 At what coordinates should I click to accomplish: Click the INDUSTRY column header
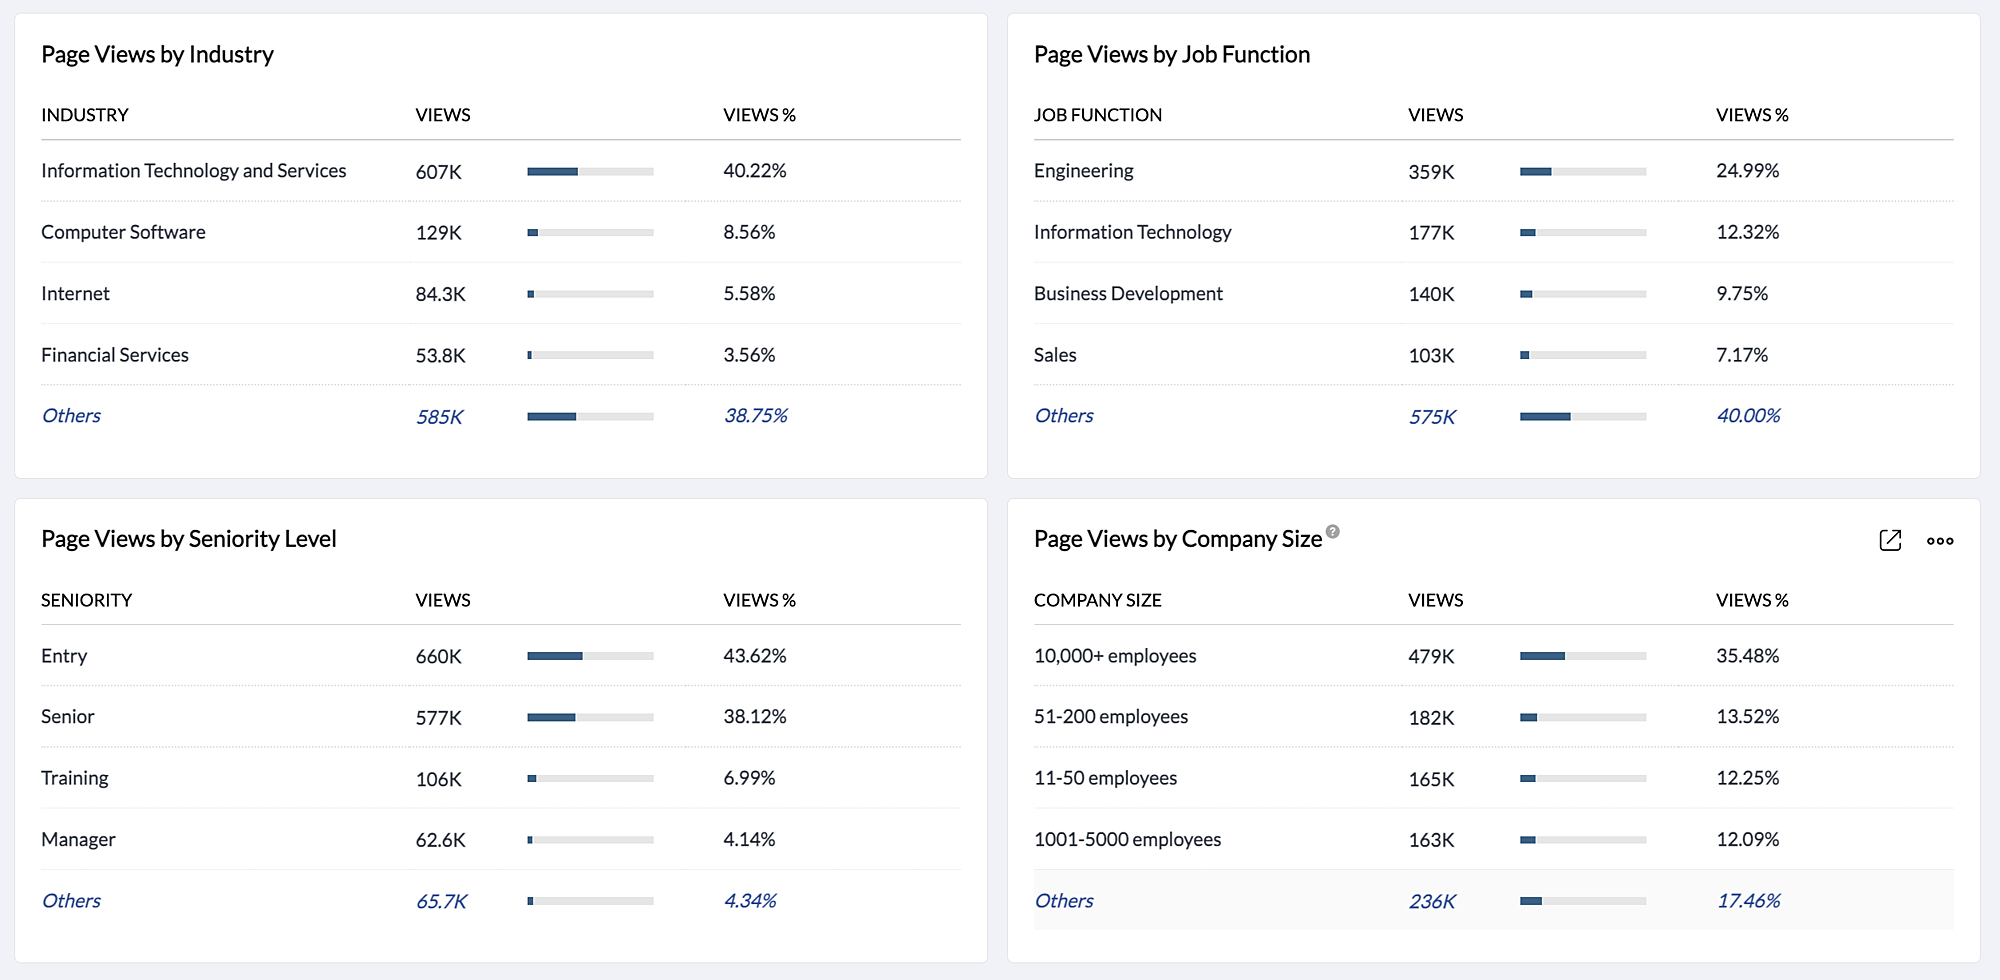pyautogui.click(x=85, y=115)
